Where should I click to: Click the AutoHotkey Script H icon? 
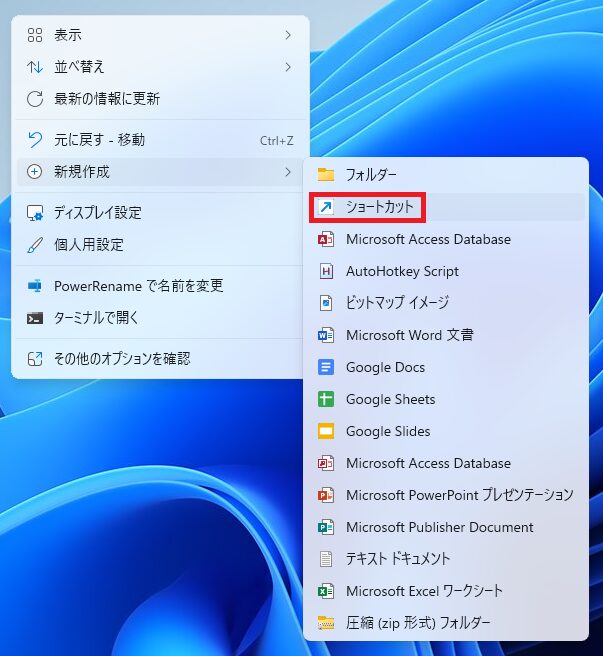click(x=326, y=272)
